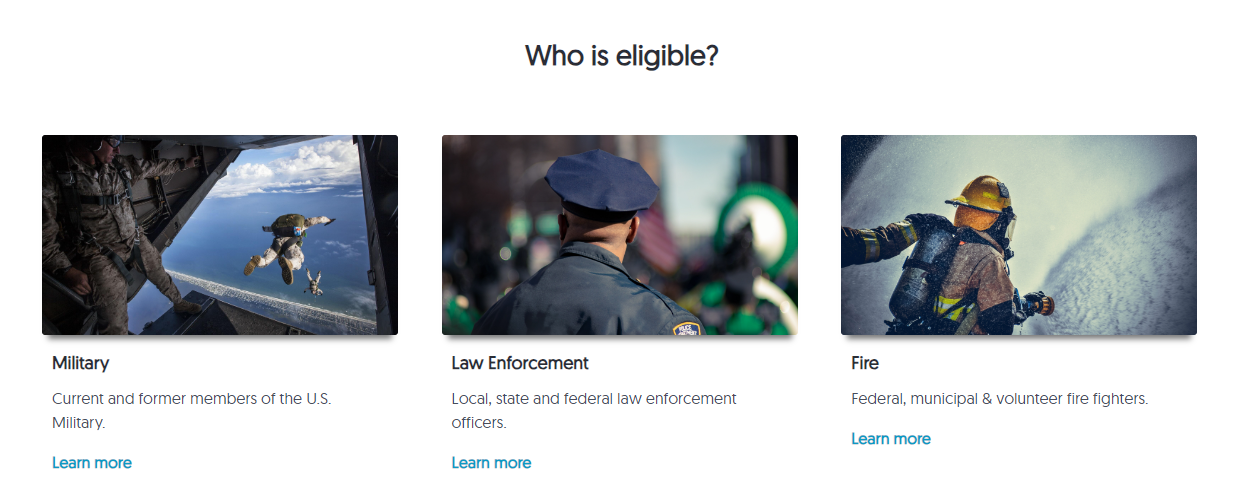1239x492 pixels.
Task: Follow Learn more under Law Enforcement
Action: (x=491, y=463)
